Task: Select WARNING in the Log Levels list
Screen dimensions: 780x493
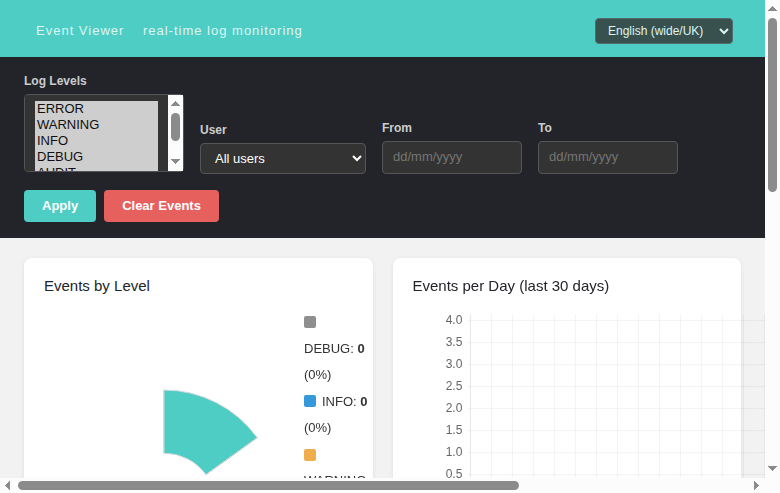Action: click(x=97, y=124)
